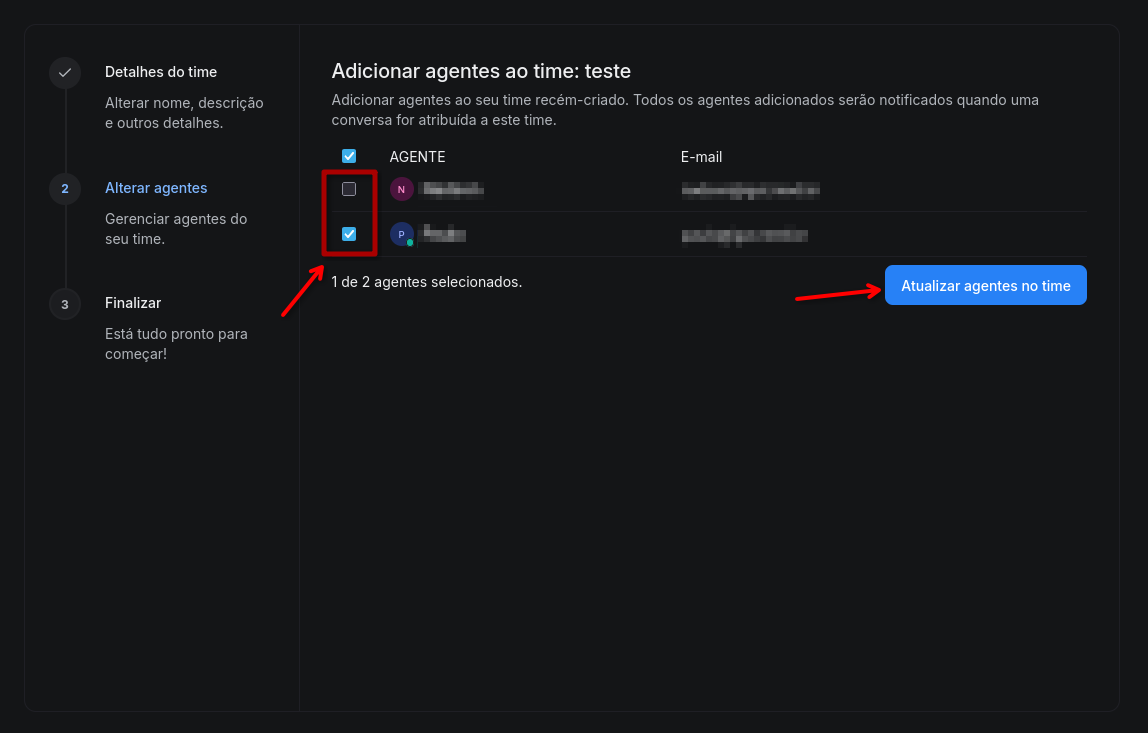
Task: Check the box for agent with N avatar
Action: point(349,189)
